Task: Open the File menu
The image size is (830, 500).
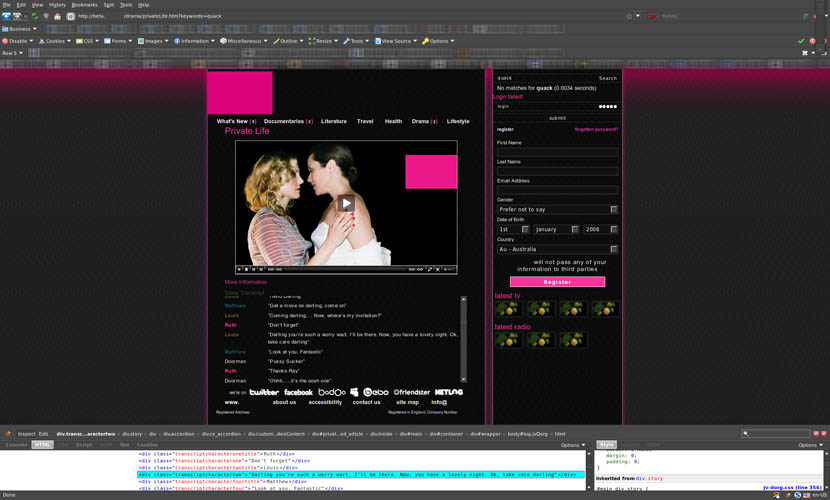Action: coord(6,5)
